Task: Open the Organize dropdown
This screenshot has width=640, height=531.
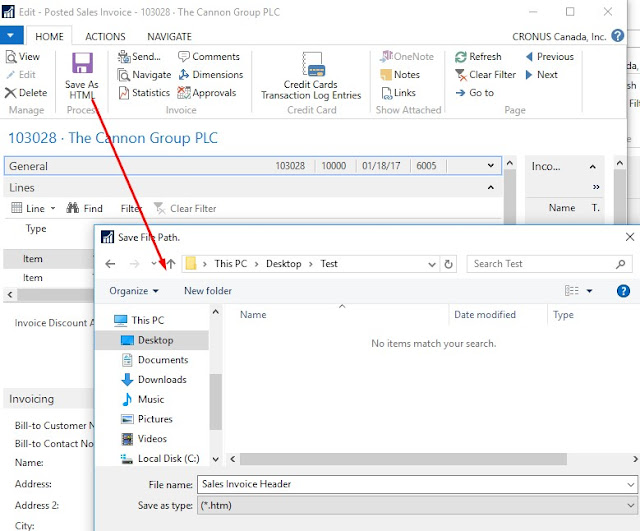Action: [134, 291]
